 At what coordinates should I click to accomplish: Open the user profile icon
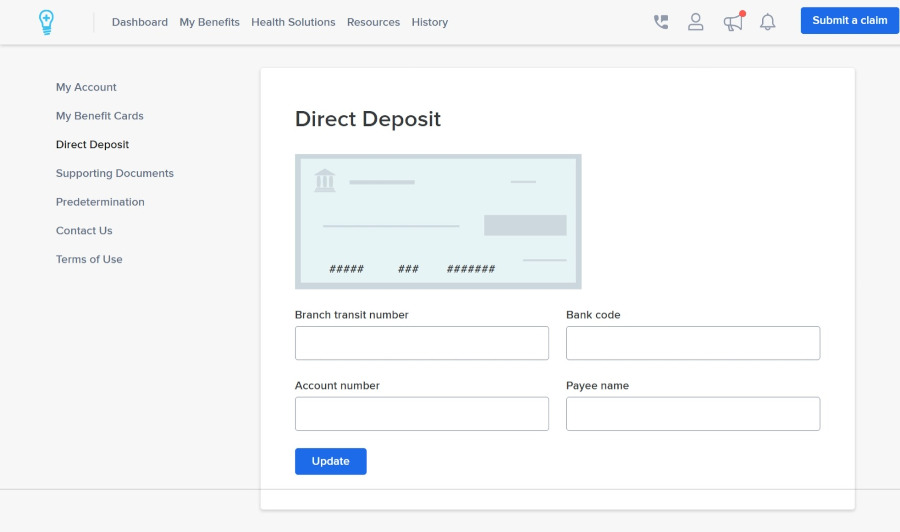tap(696, 22)
